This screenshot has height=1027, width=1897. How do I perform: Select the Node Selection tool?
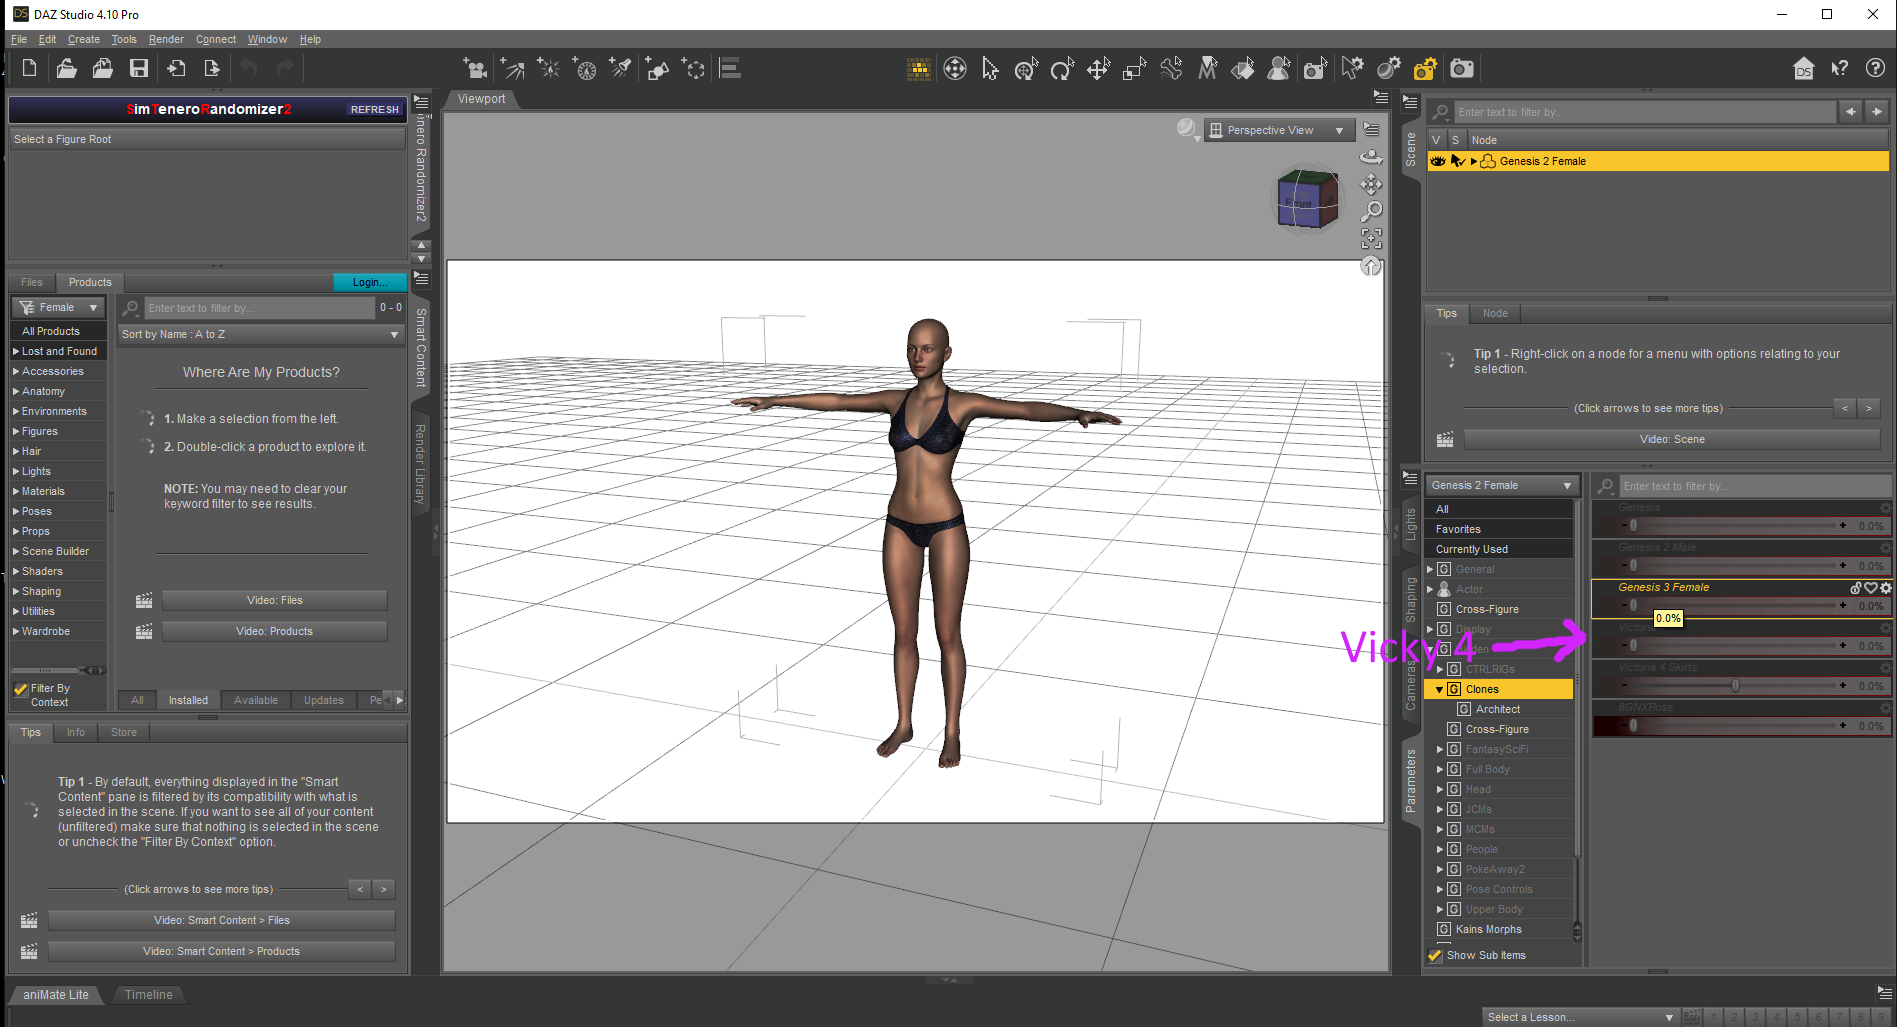(x=990, y=68)
